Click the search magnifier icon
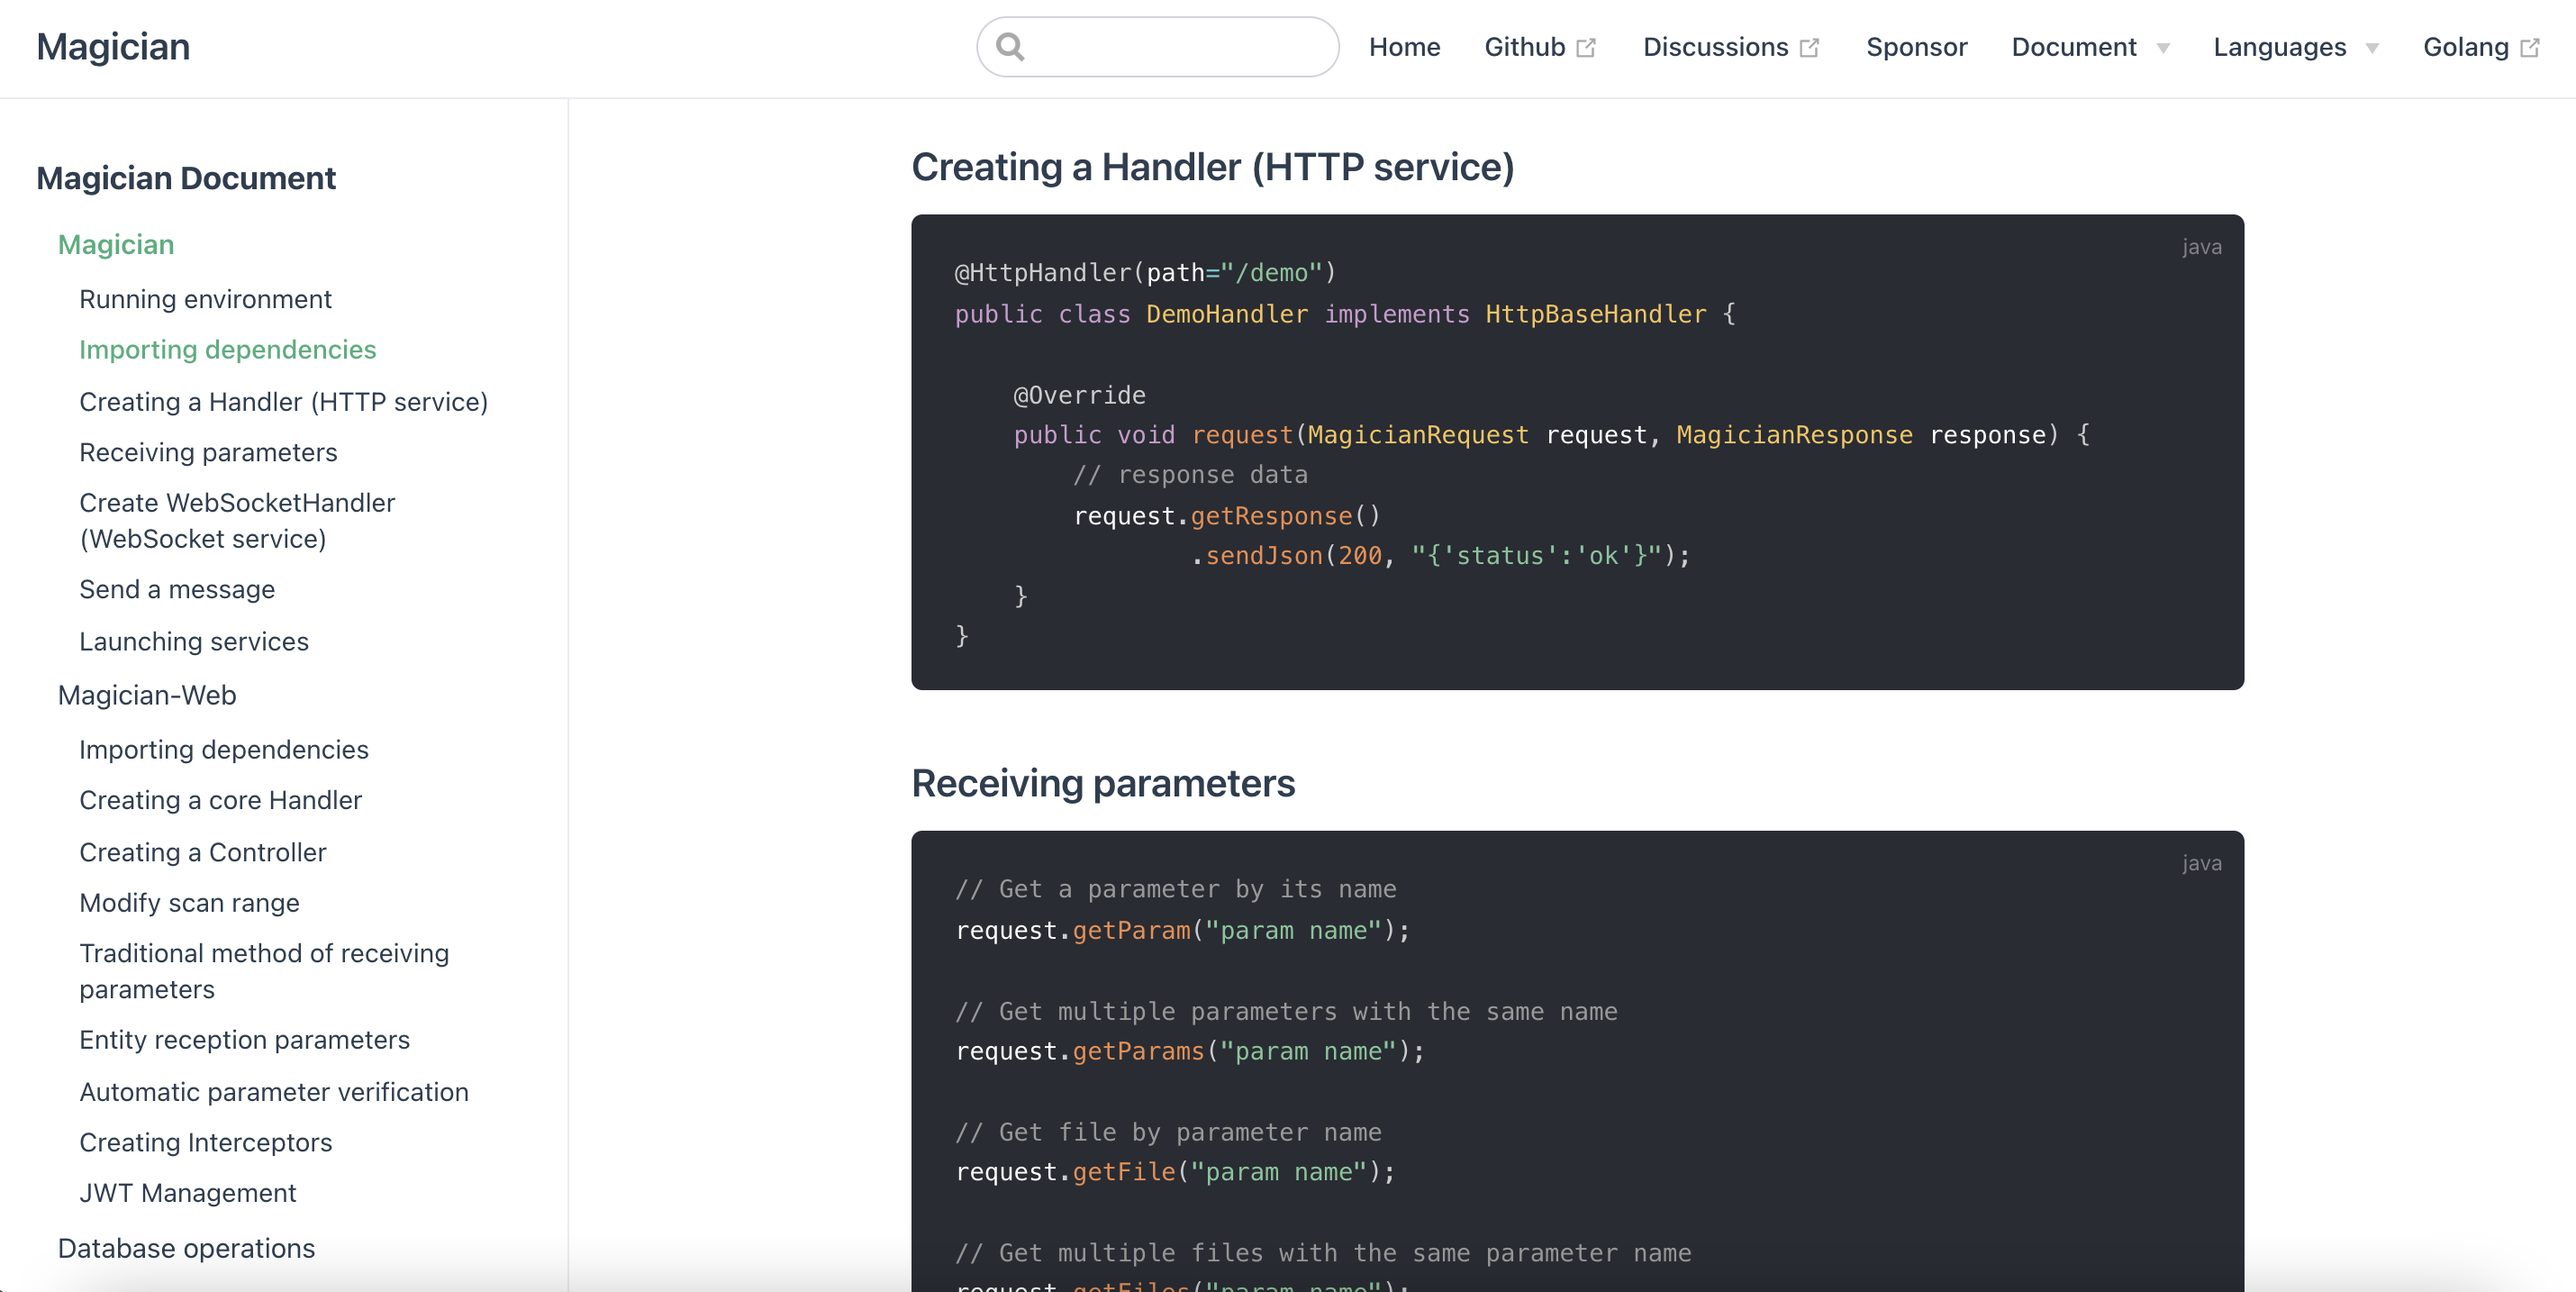This screenshot has width=2576, height=1292. (1010, 47)
